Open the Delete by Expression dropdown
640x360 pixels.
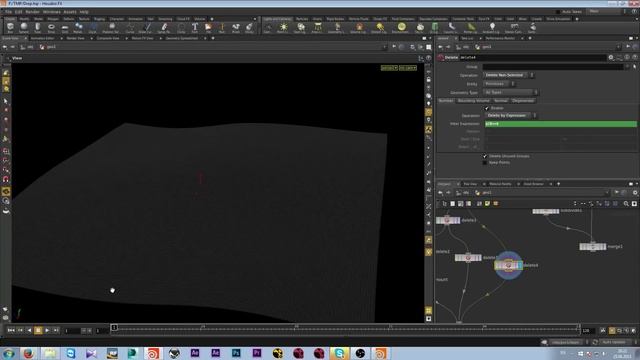(x=510, y=116)
